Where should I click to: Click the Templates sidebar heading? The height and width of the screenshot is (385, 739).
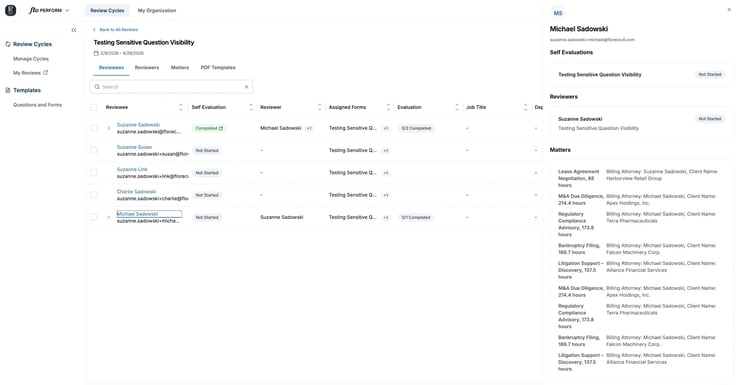pyautogui.click(x=27, y=90)
